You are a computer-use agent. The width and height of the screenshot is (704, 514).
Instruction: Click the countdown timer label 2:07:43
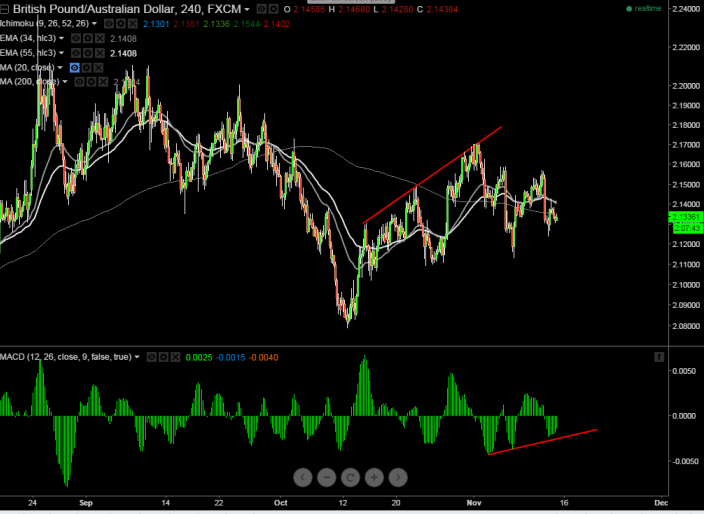pos(687,228)
